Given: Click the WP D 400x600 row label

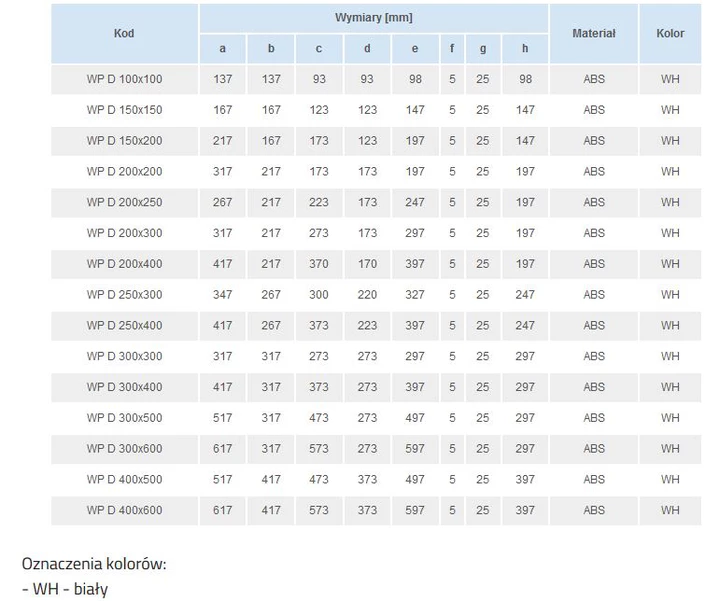Looking at the screenshot, I should [124, 510].
